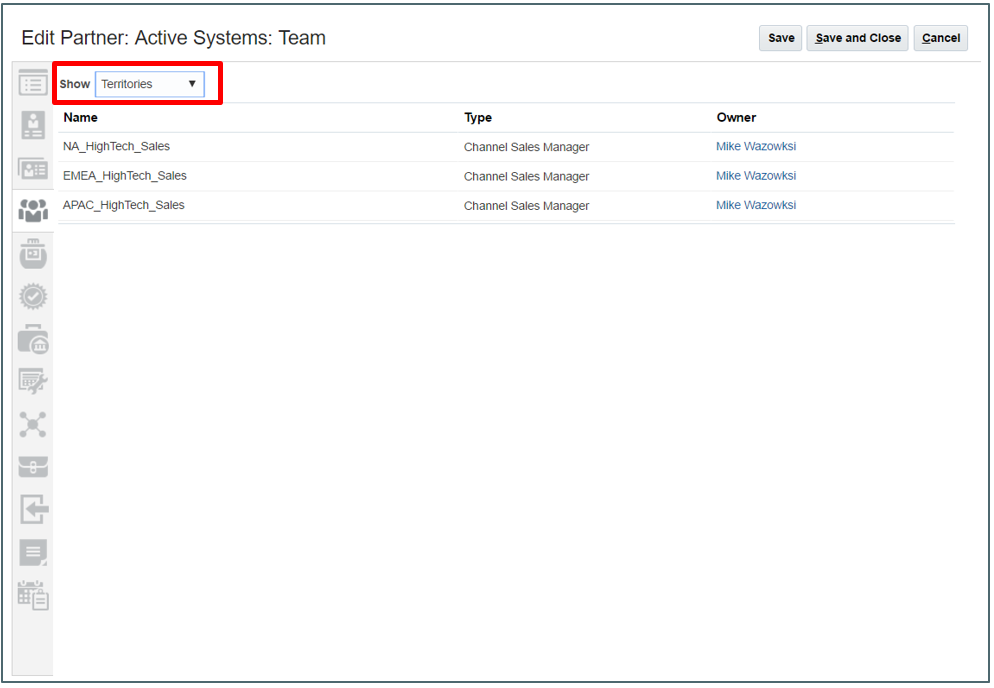Viewport: 994px width, 688px height.
Task: Click the Name column header
Action: coord(81,117)
